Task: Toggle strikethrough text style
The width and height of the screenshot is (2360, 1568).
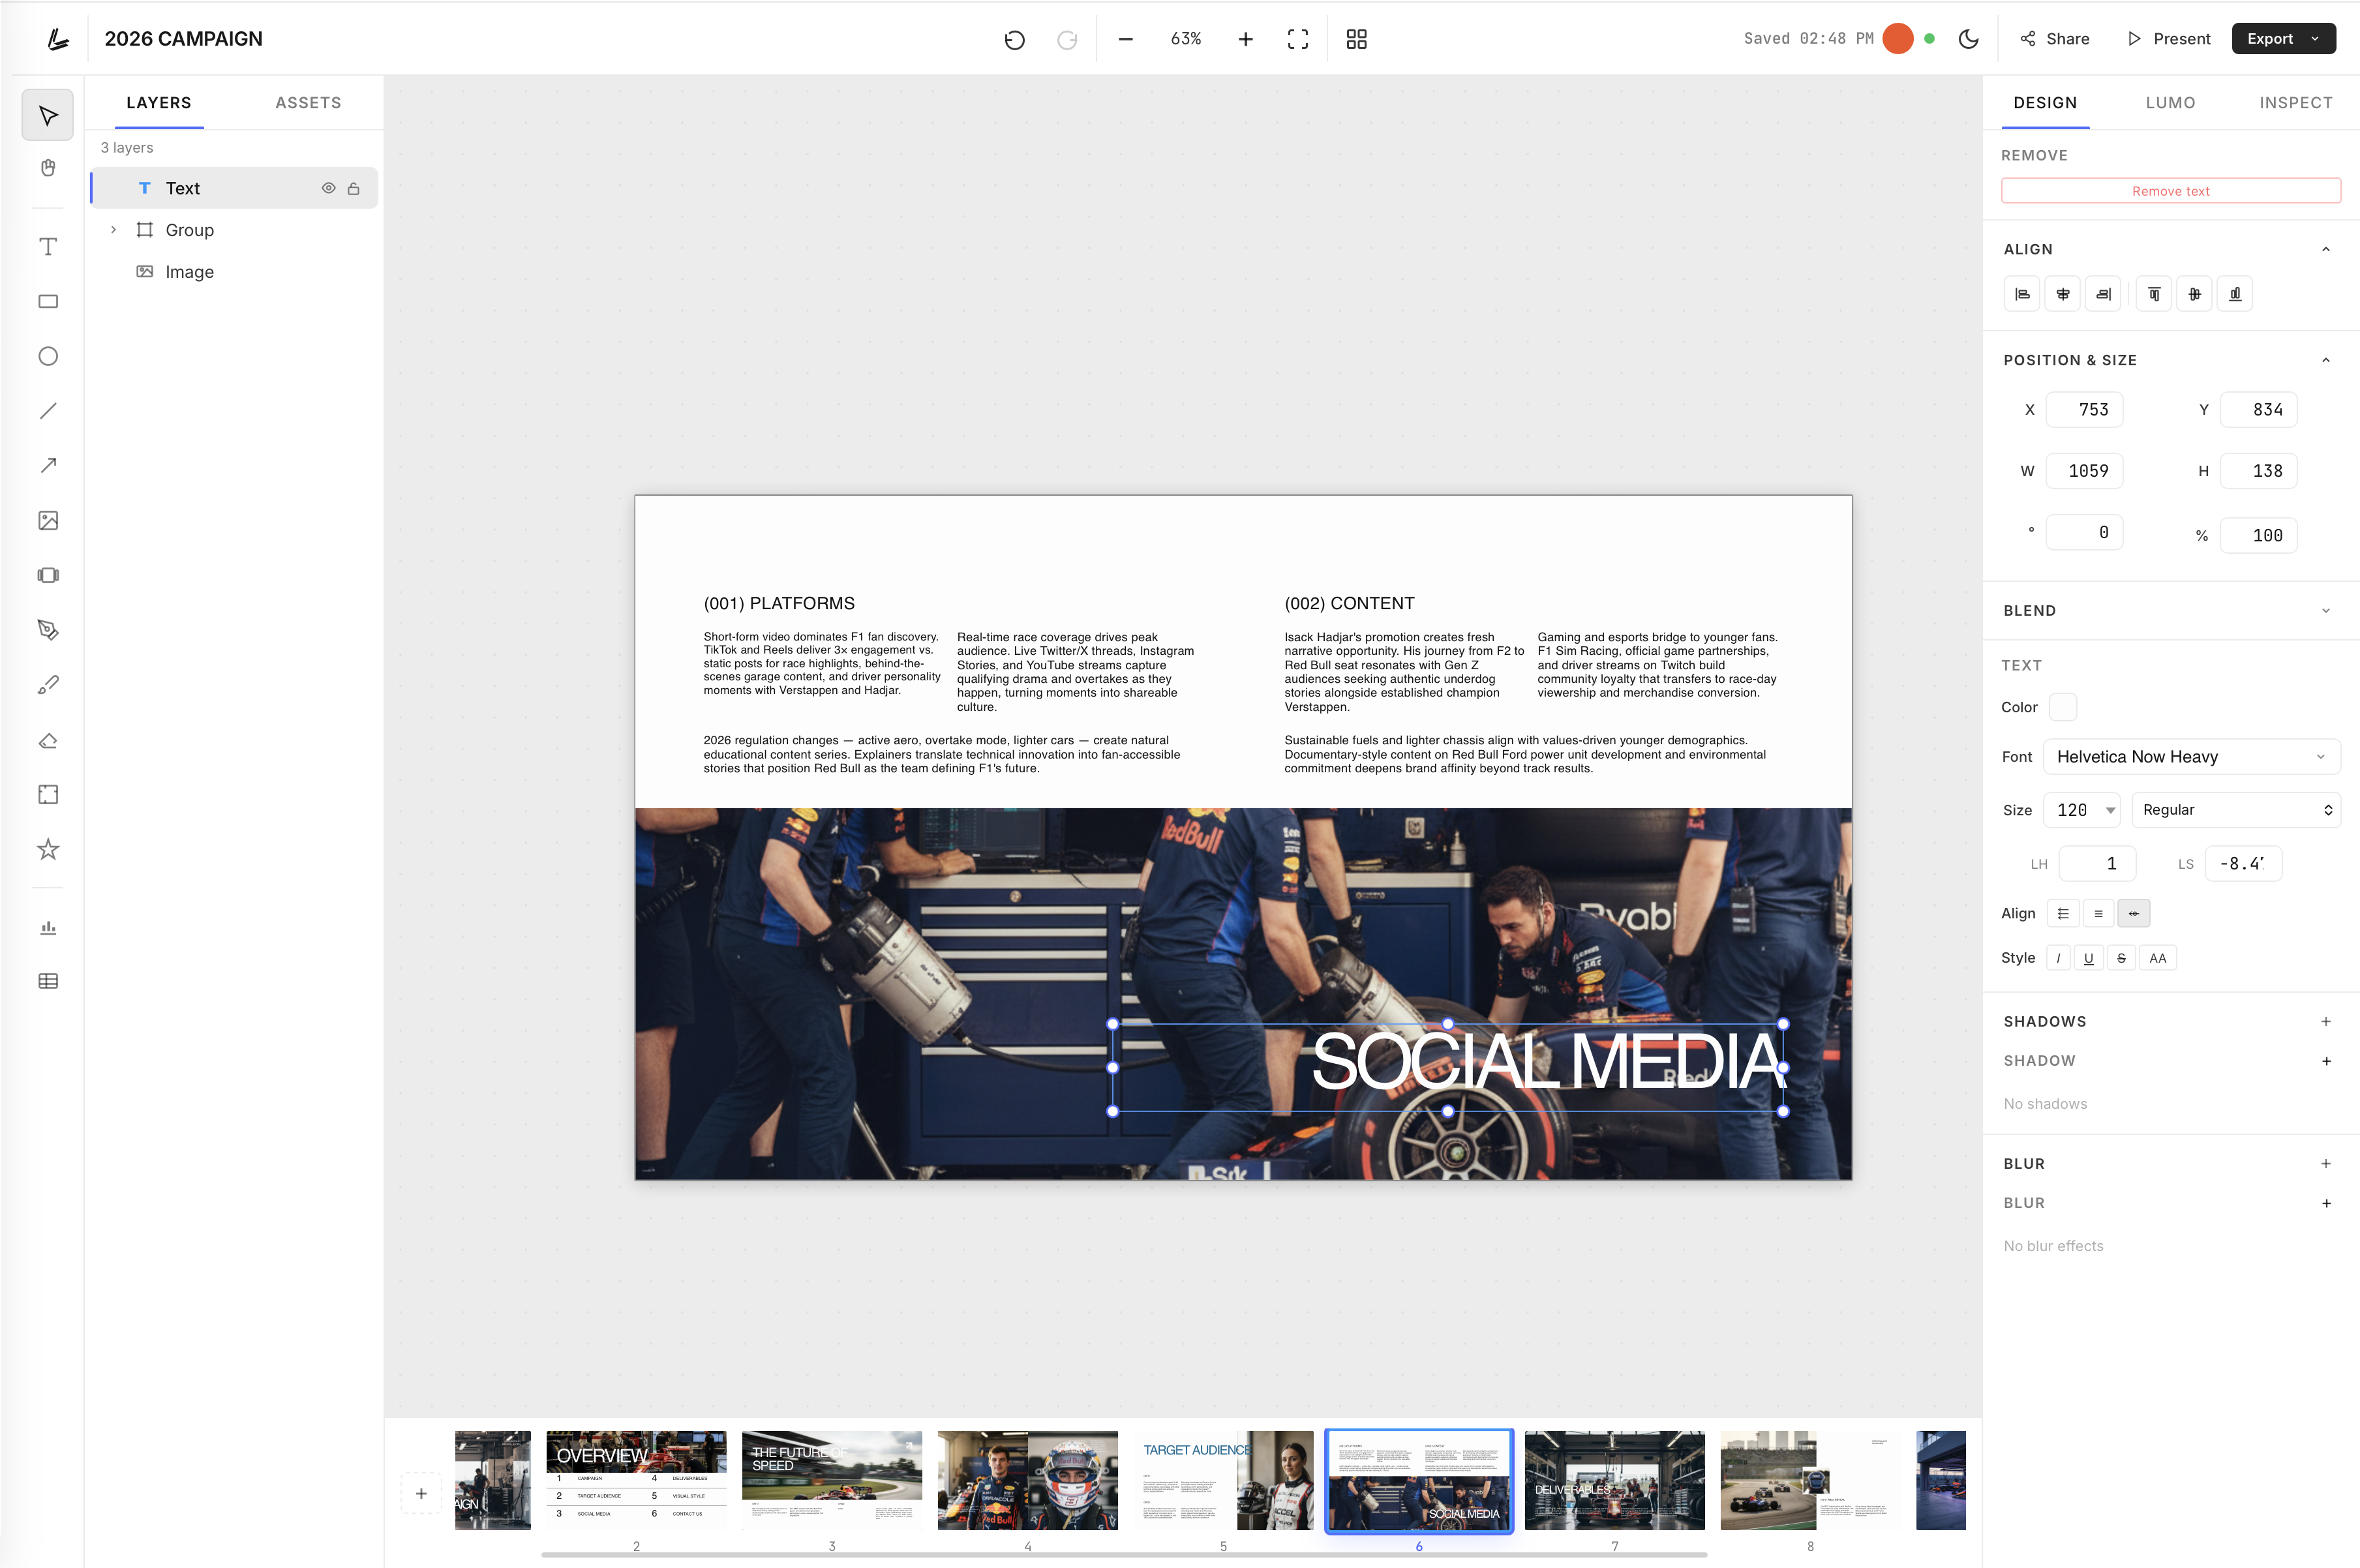Action: (2121, 958)
